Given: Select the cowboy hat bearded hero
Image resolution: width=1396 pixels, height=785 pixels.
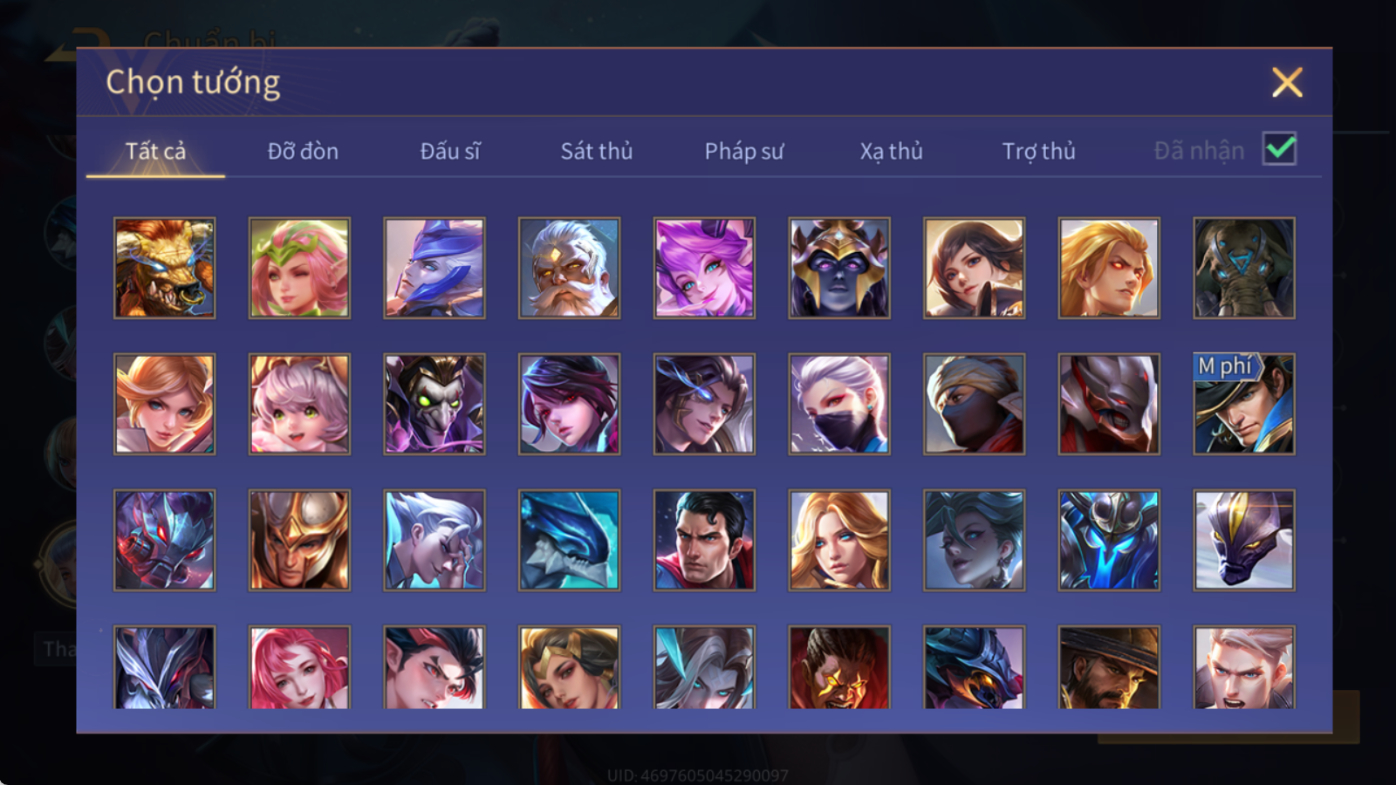Looking at the screenshot, I should (1109, 668).
